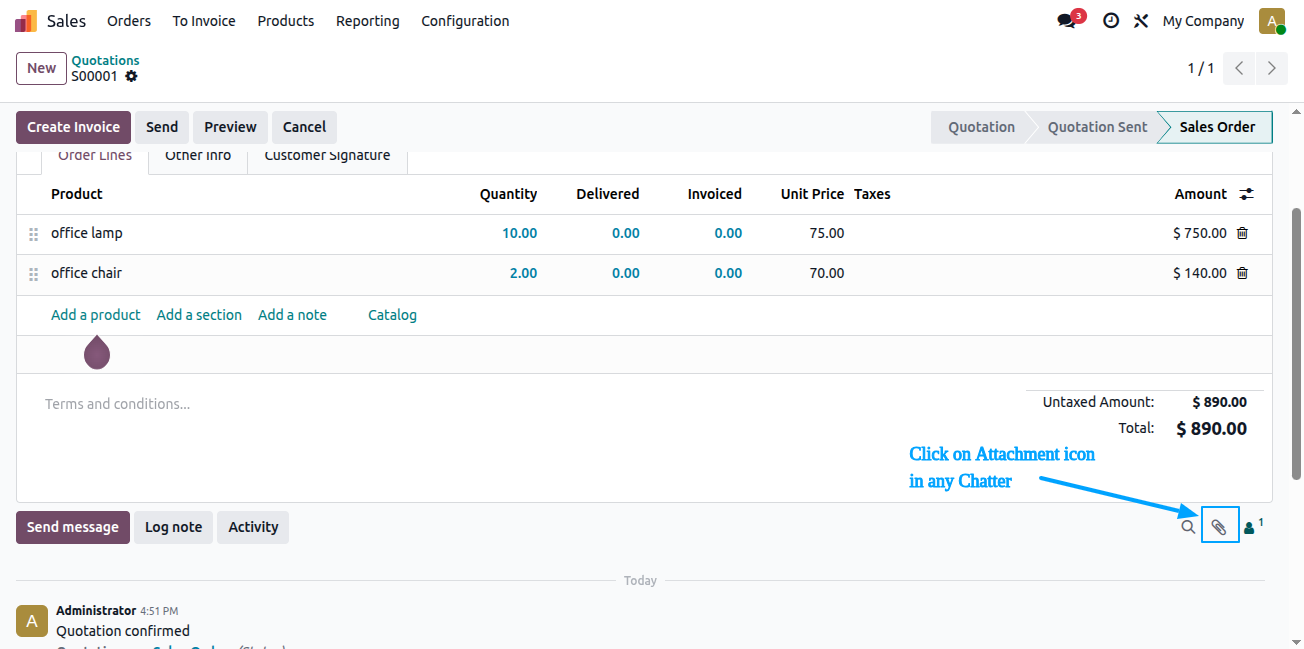Switch to the Customer Signature tab
This screenshot has height=649, width=1304.
[x=327, y=157]
